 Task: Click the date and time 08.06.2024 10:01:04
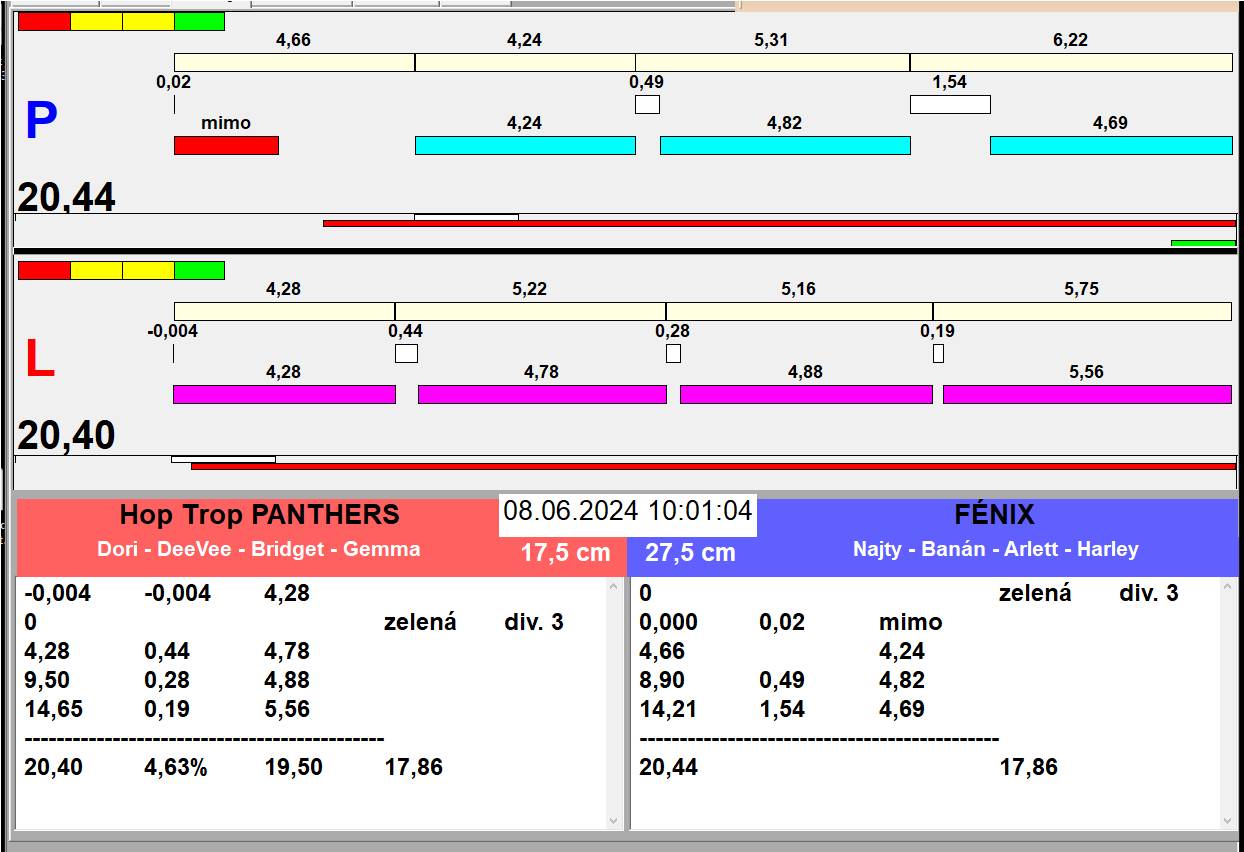[628, 511]
